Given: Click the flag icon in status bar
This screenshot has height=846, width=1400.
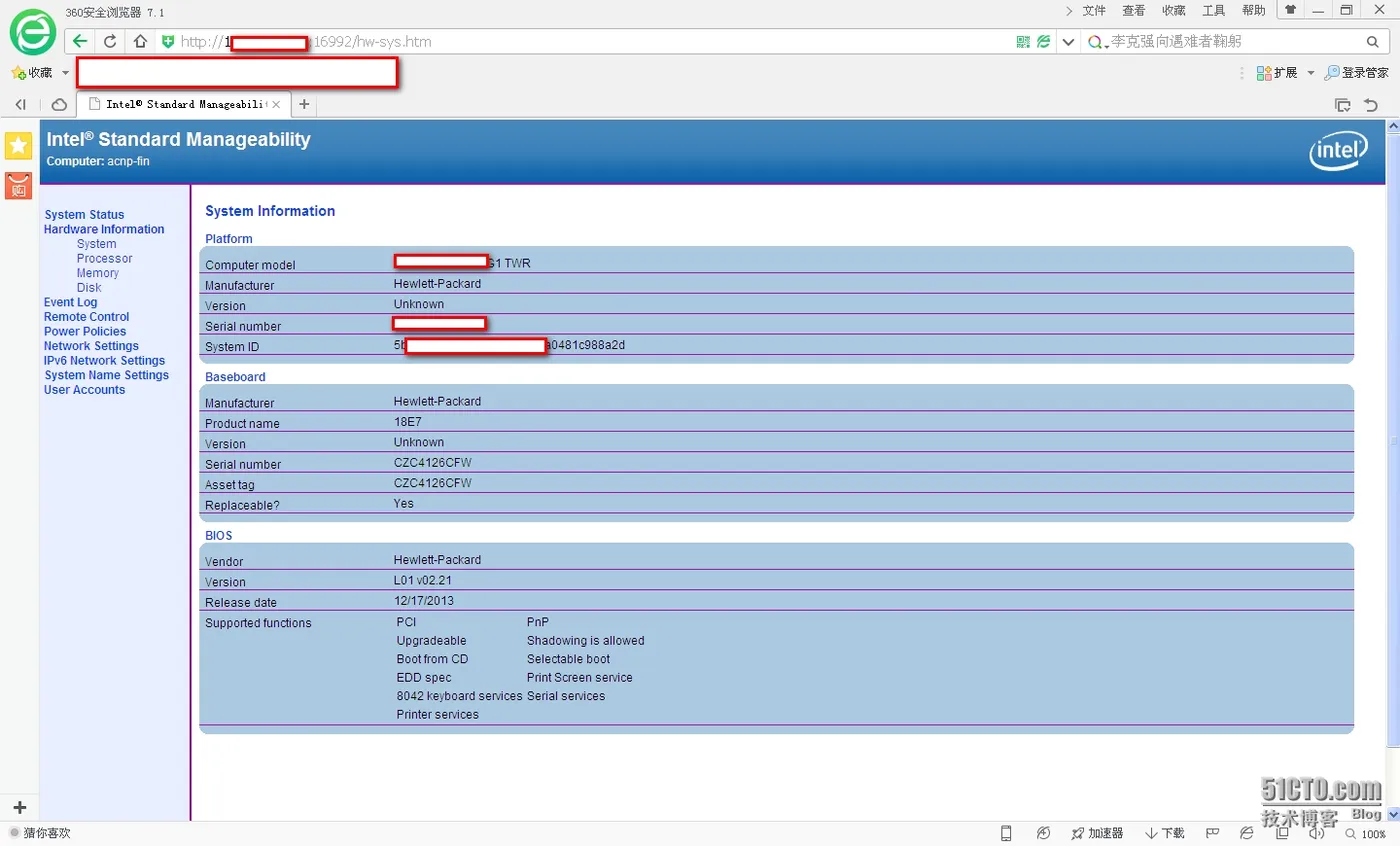Looking at the screenshot, I should point(1212,833).
